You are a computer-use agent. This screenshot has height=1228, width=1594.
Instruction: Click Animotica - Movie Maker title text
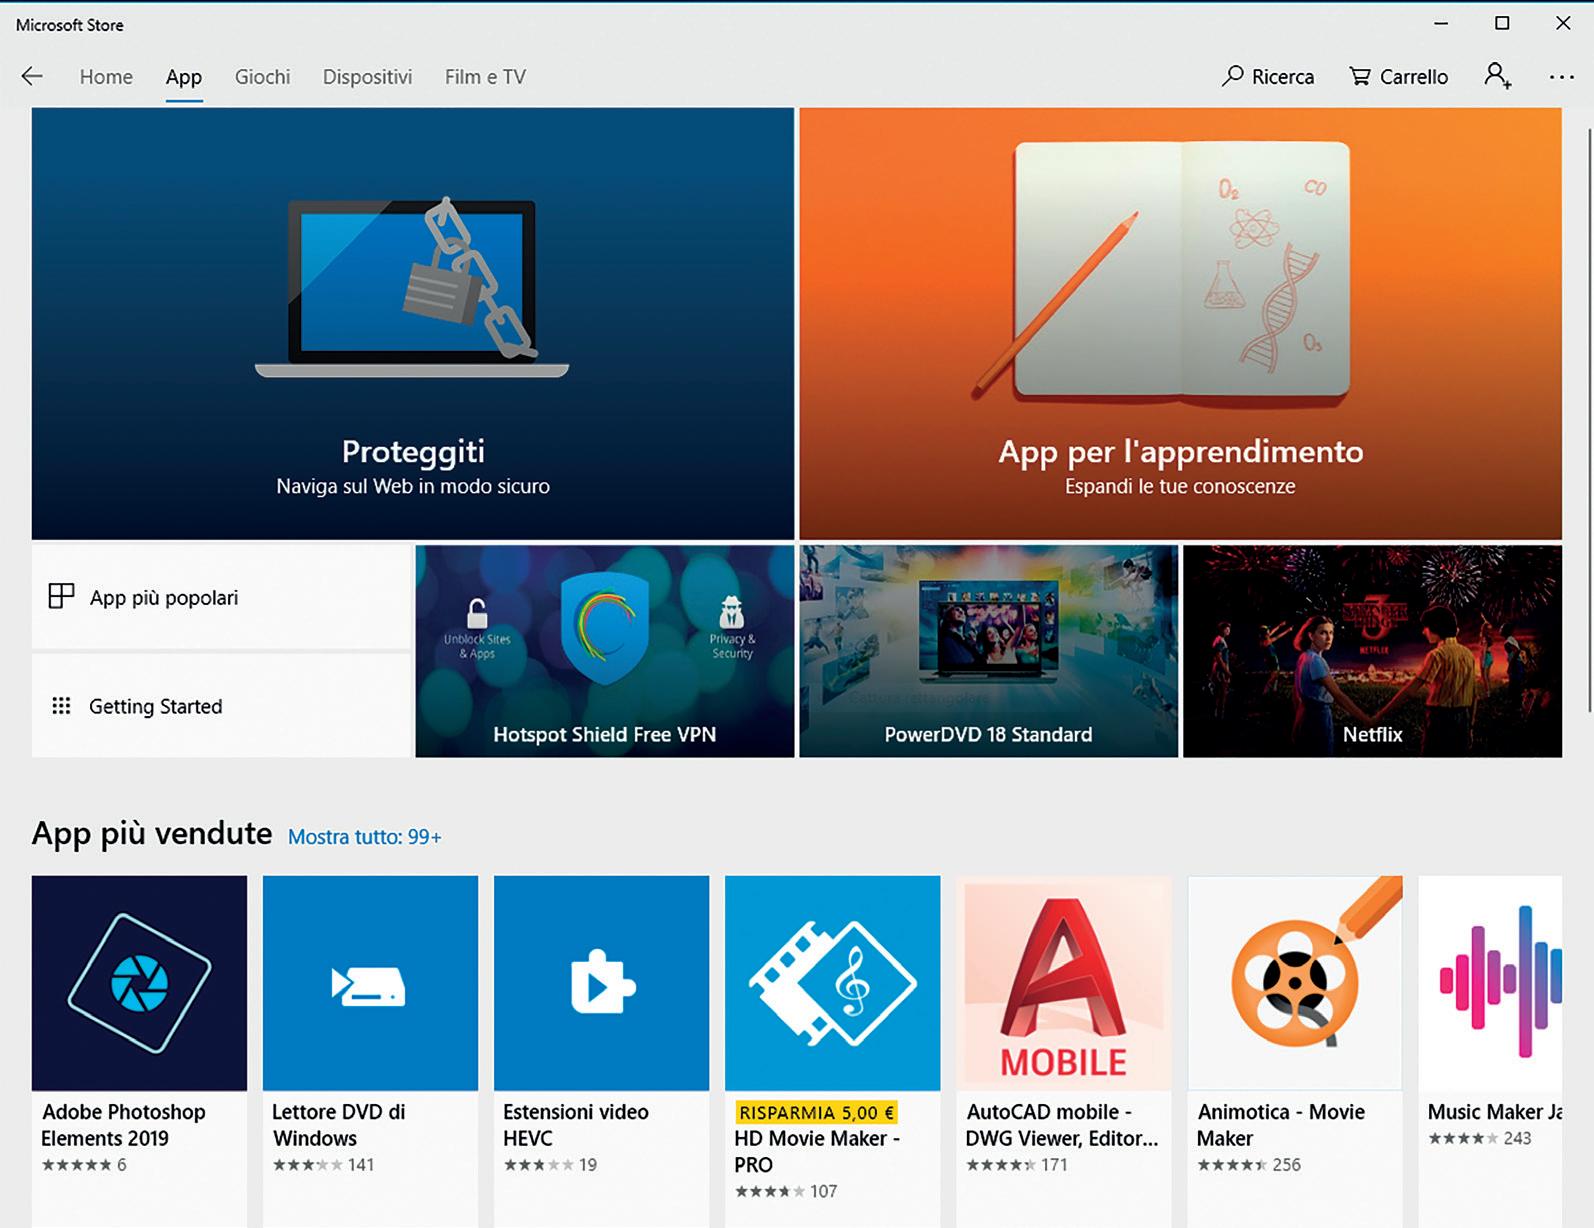tap(1281, 1125)
